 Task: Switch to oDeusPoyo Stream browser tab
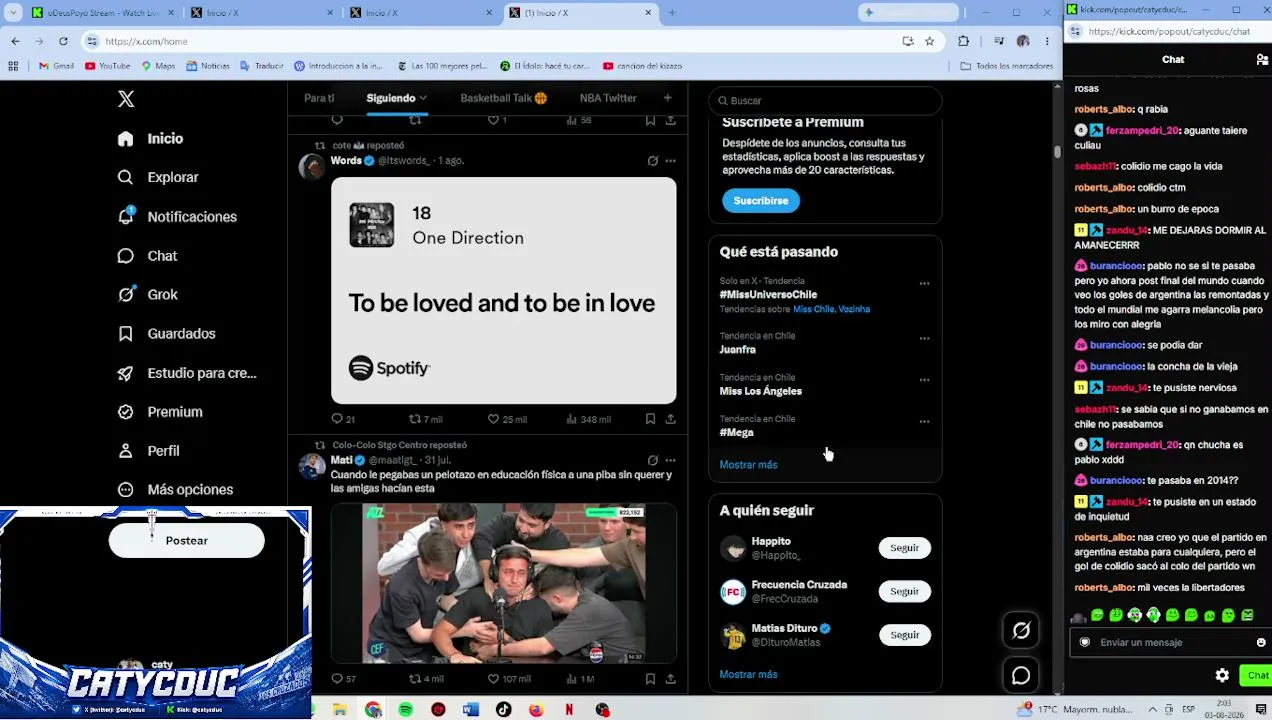pos(100,12)
